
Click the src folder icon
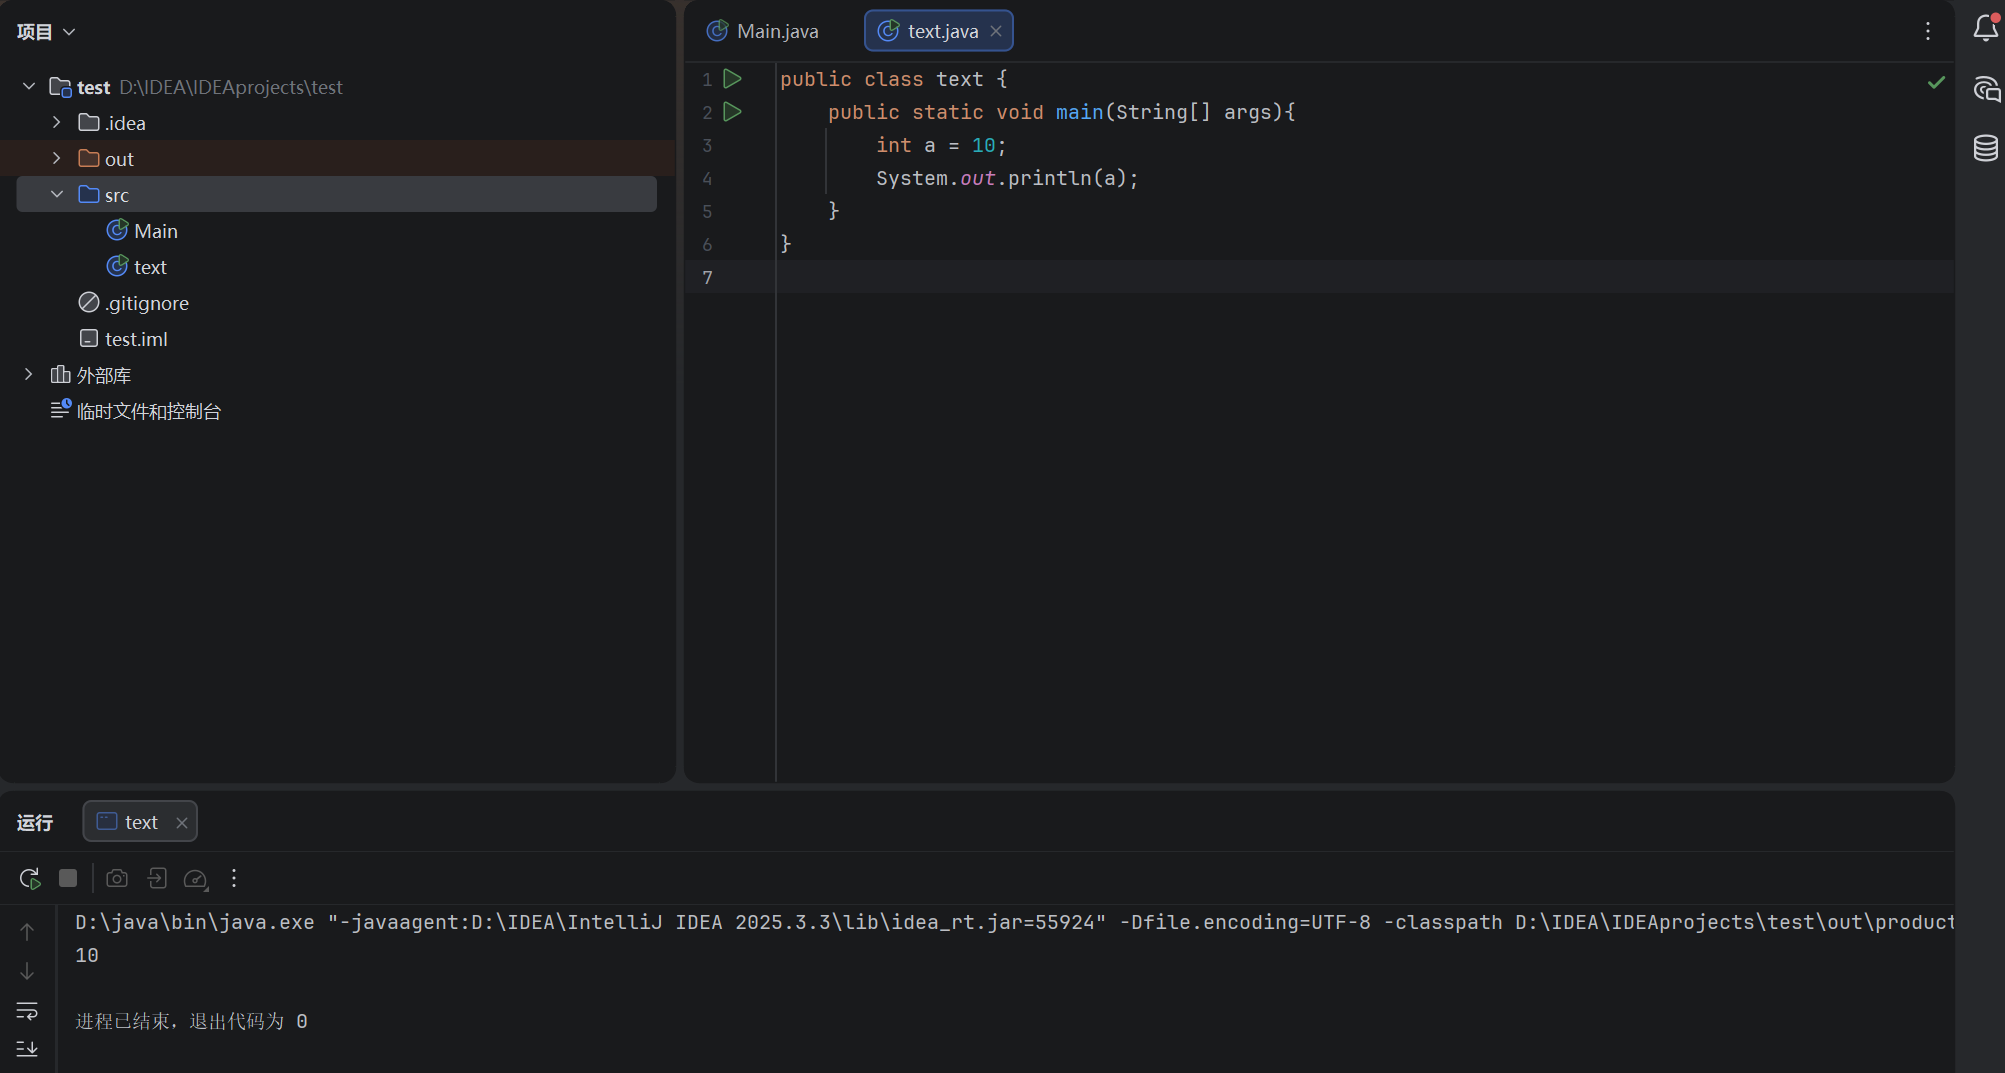point(89,195)
